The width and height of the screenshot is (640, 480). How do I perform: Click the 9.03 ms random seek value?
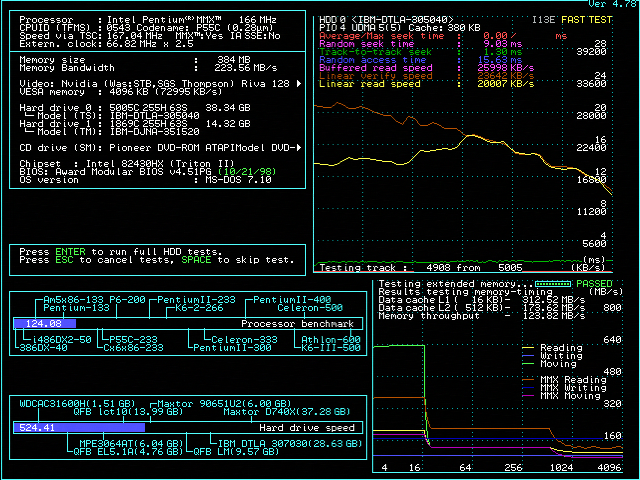[x=502, y=44]
